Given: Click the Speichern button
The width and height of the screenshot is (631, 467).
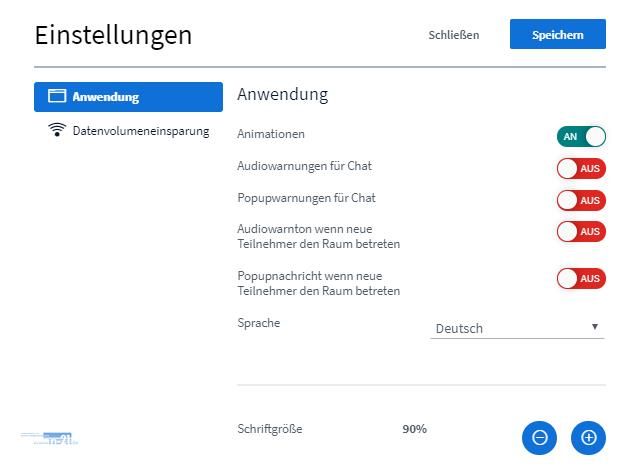Looking at the screenshot, I should tap(557, 35).
